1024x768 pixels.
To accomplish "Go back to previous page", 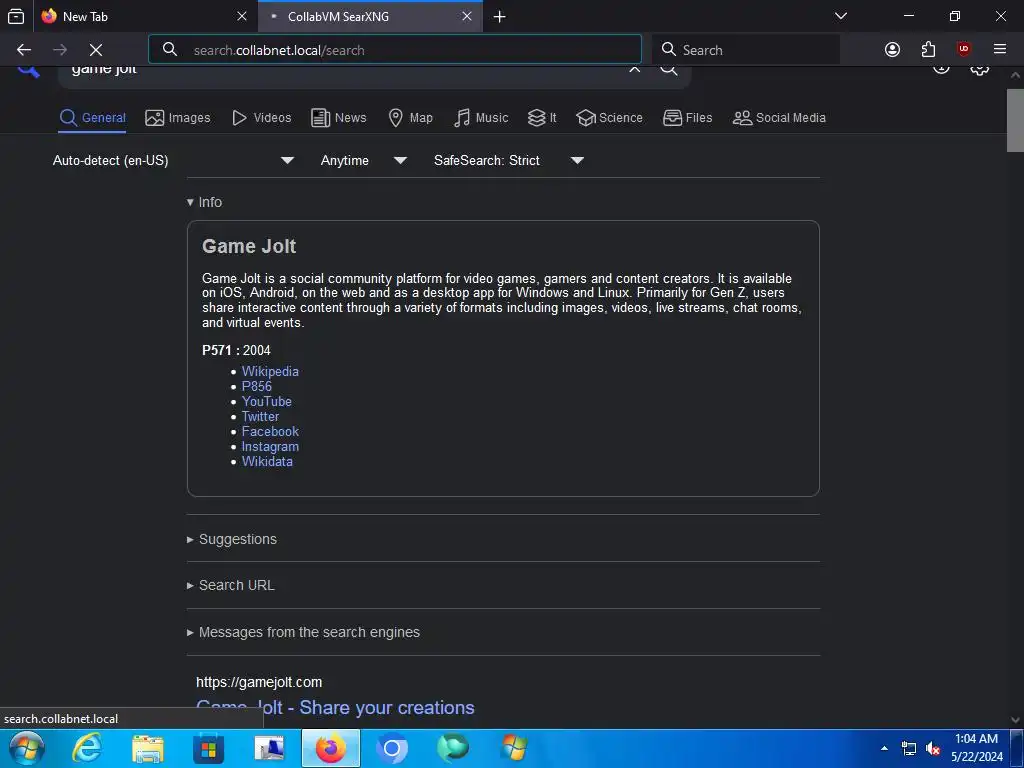I will coord(24,50).
